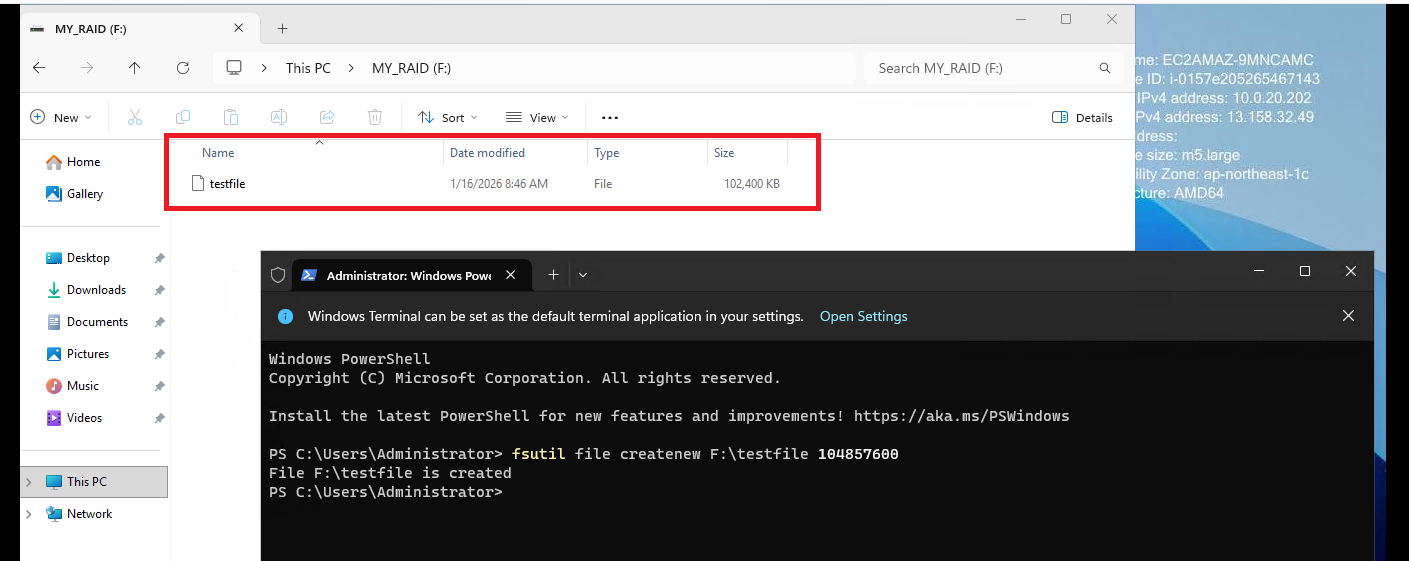Toggle the Details pane button
The image size is (1409, 561).
1082,117
